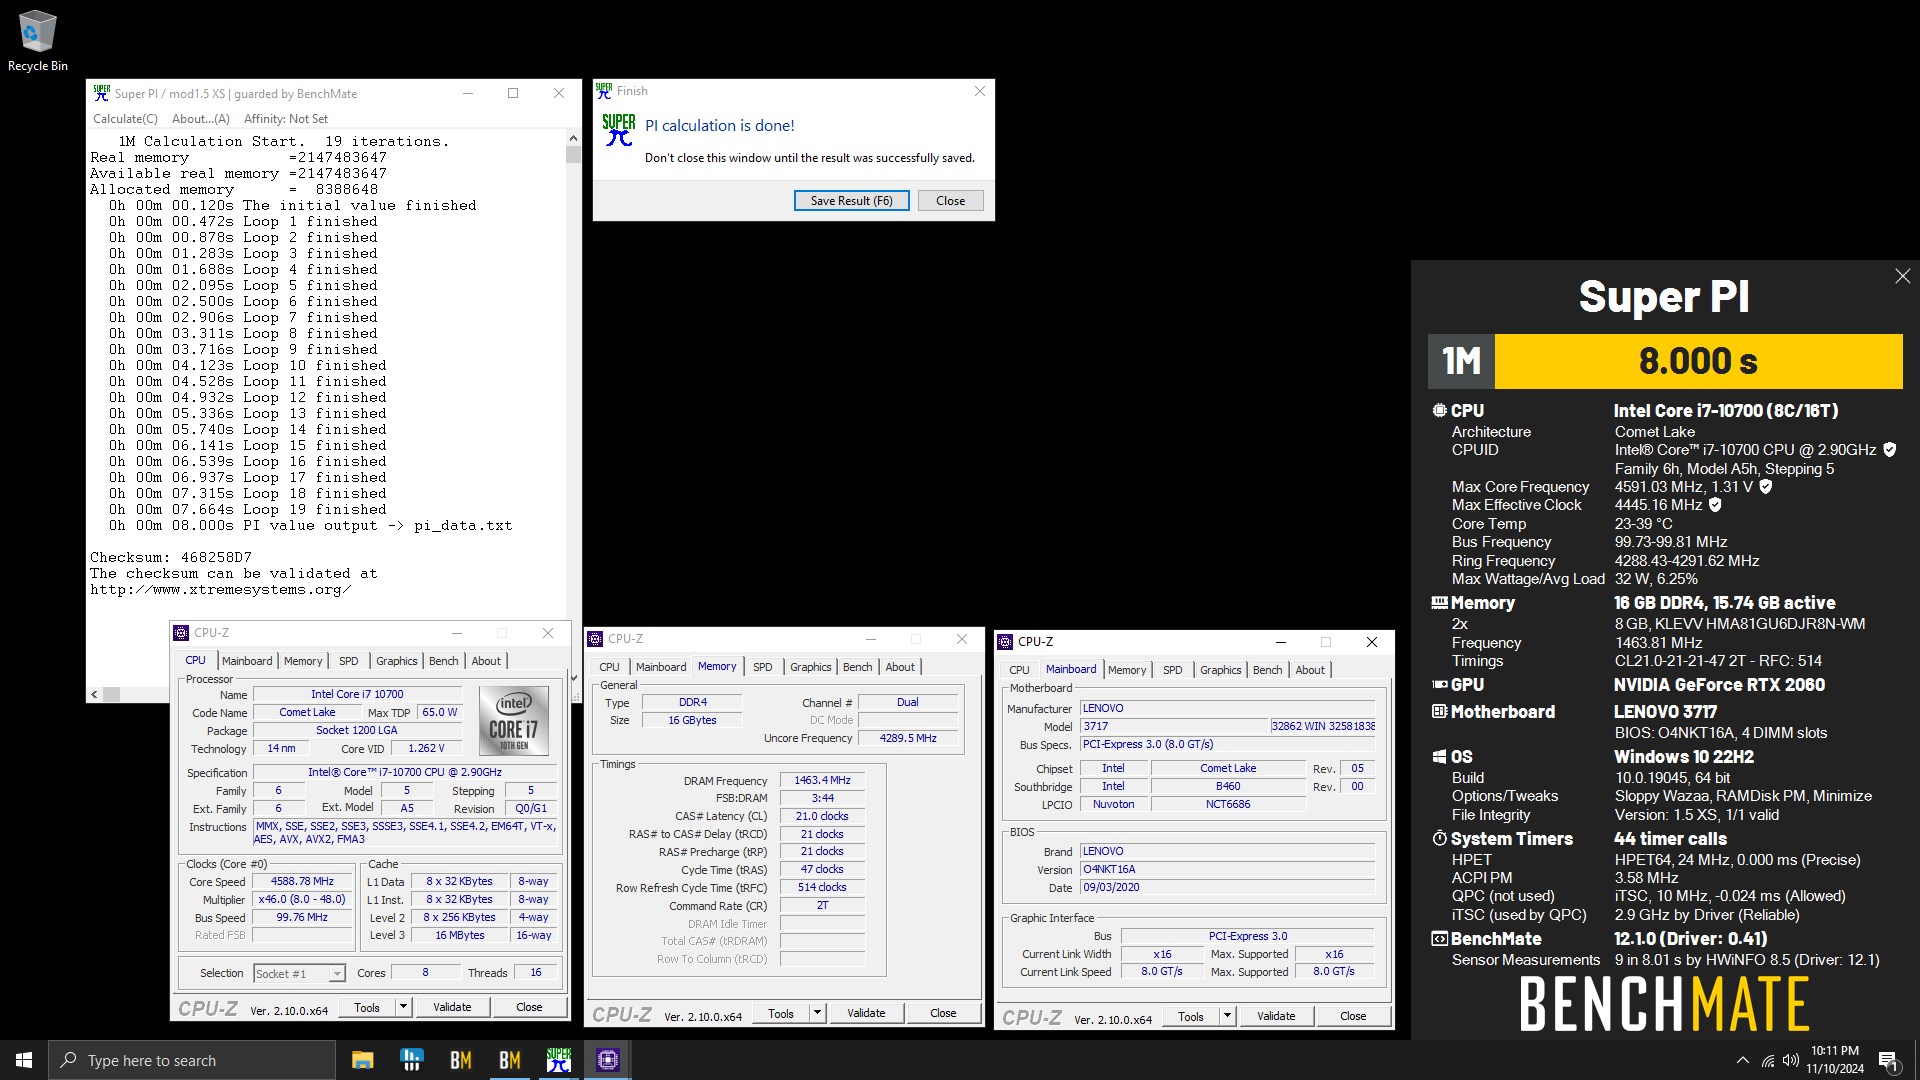Switch to Mainboard tab in CPU-Z CPU window

[247, 661]
